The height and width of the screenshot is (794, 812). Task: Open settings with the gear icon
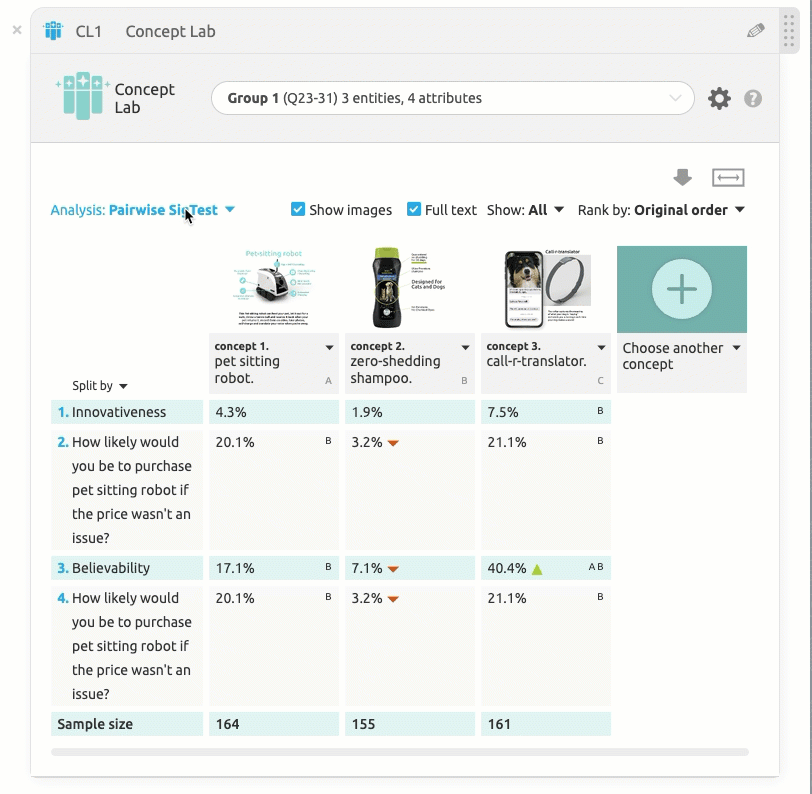(x=719, y=99)
